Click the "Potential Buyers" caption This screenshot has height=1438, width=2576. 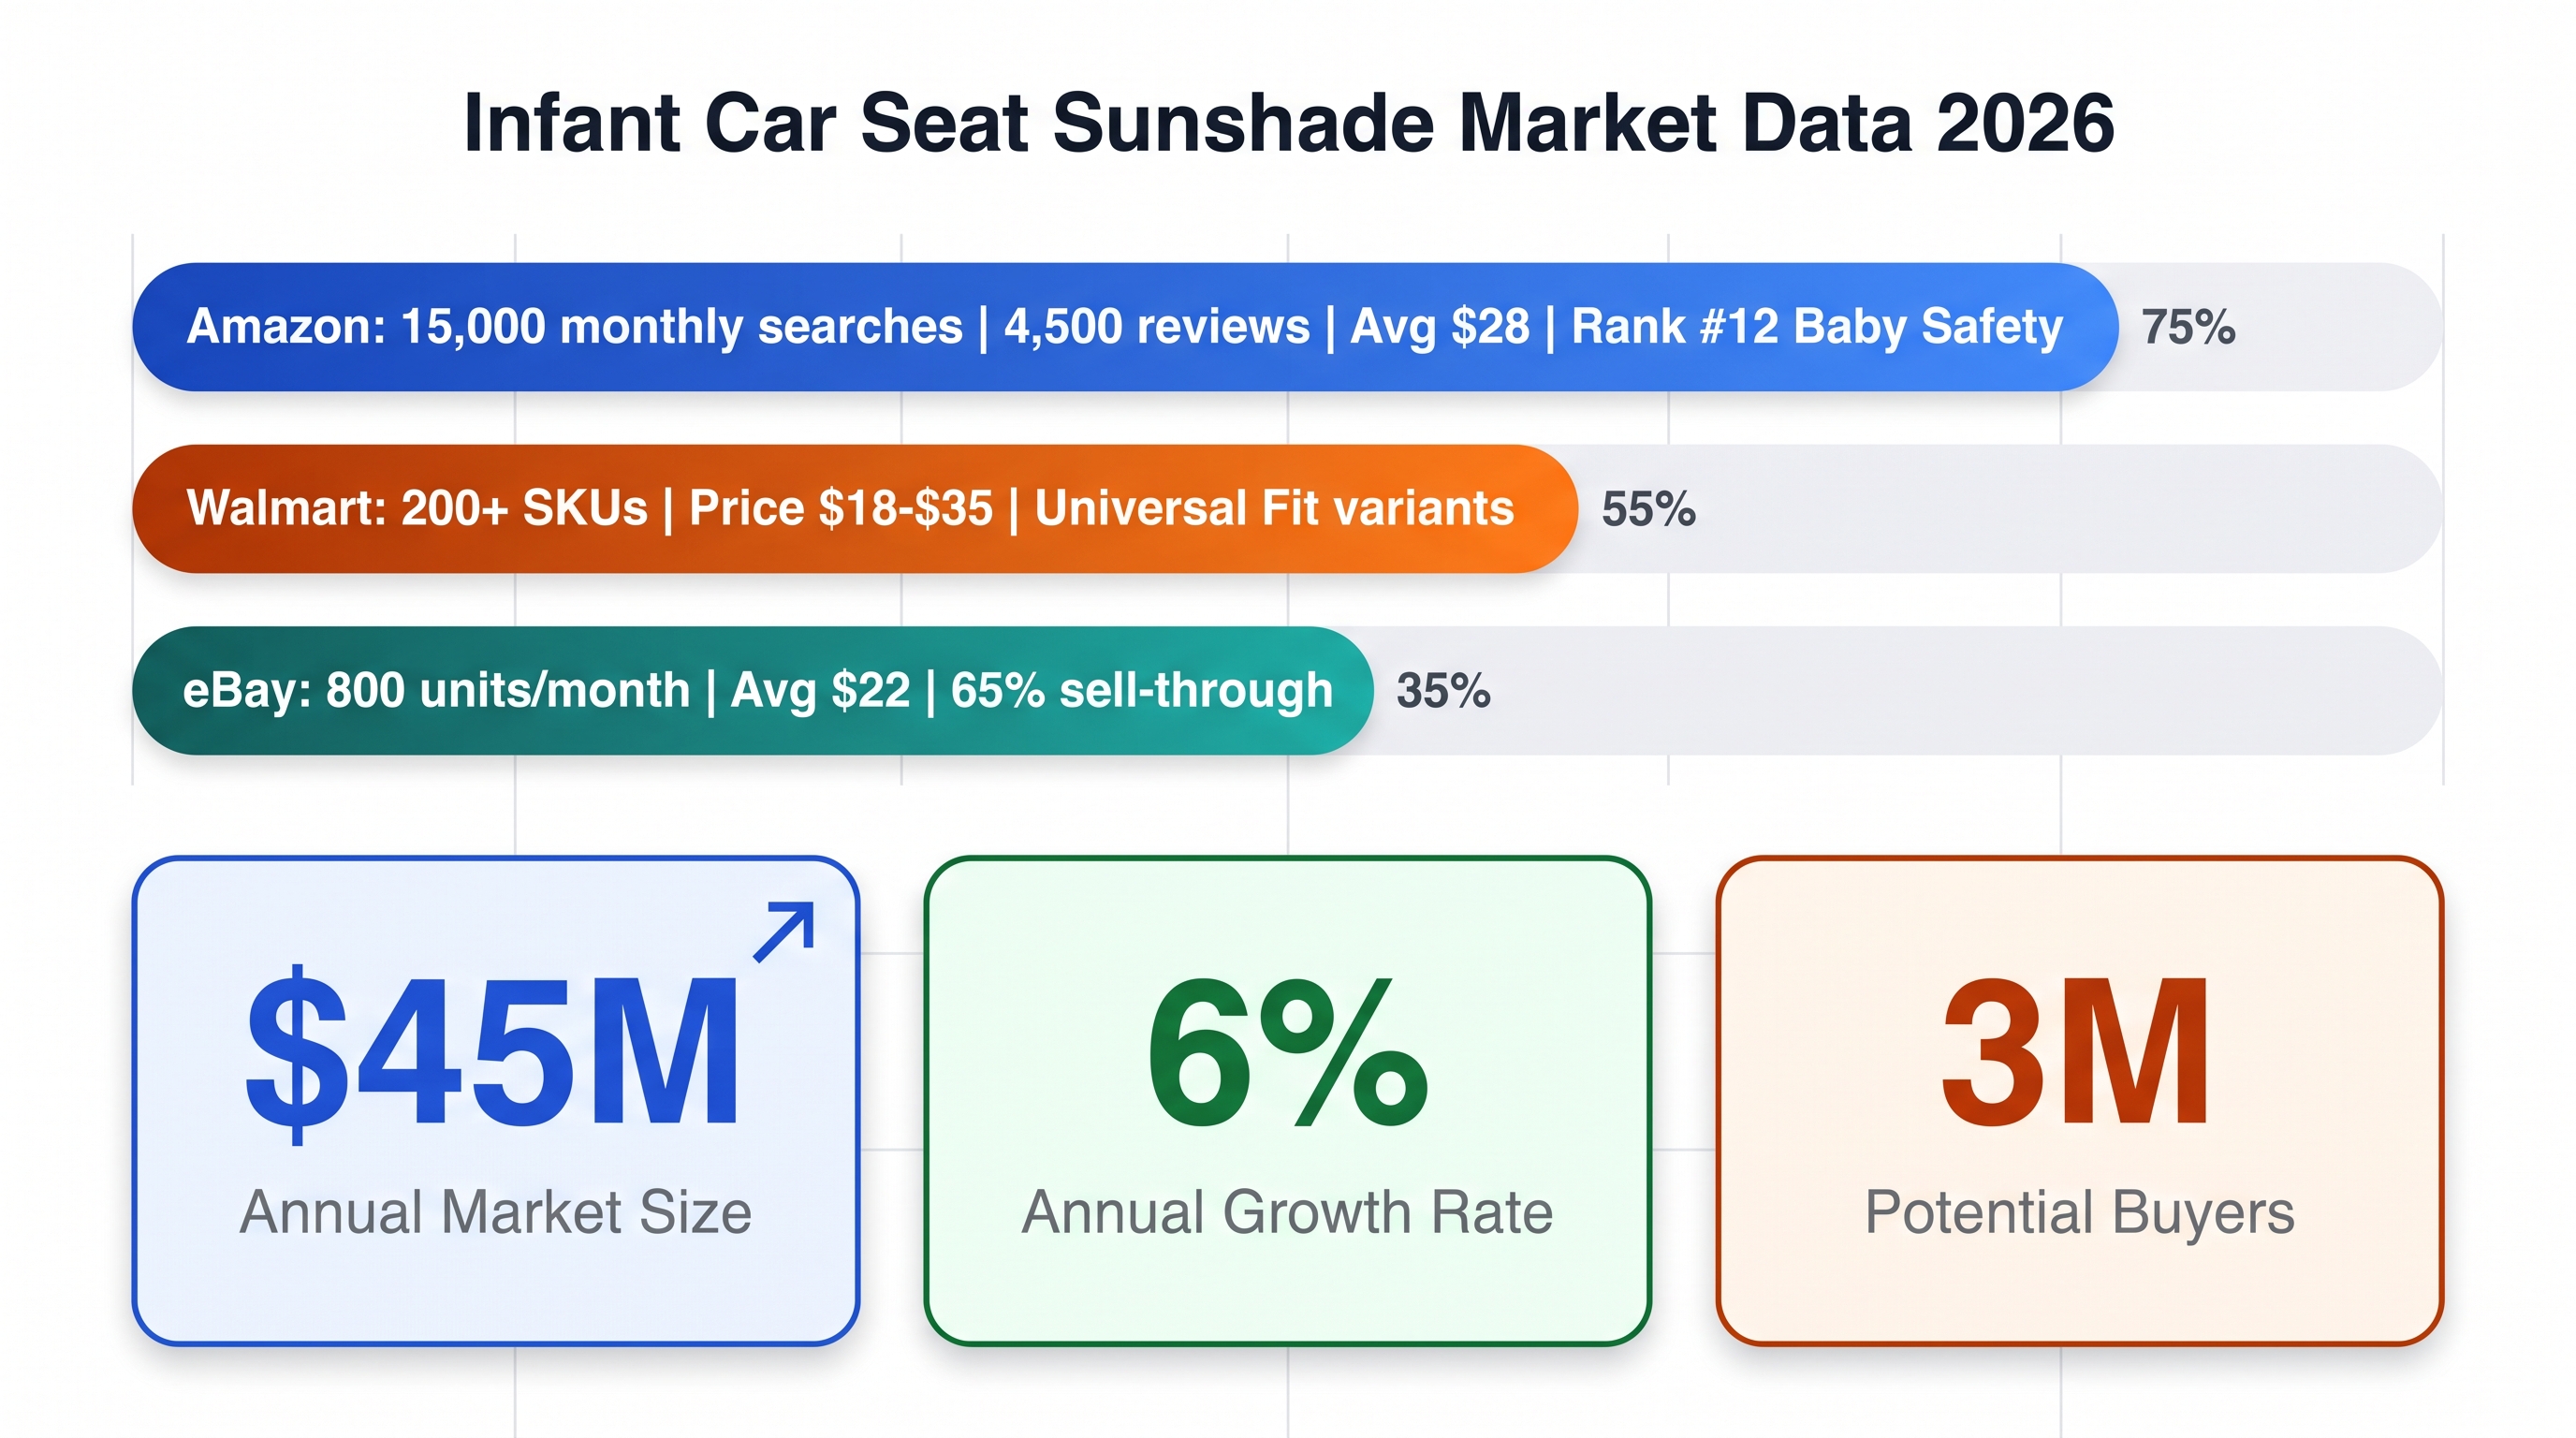(x=2080, y=1214)
